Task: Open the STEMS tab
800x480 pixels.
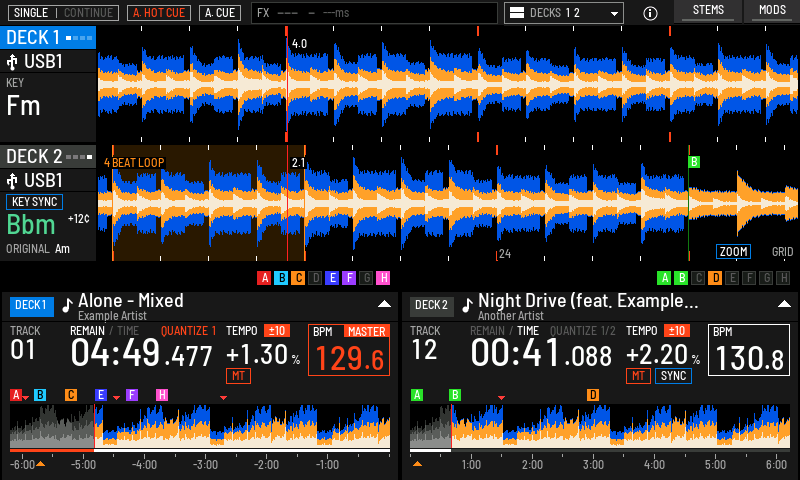Action: 708,11
